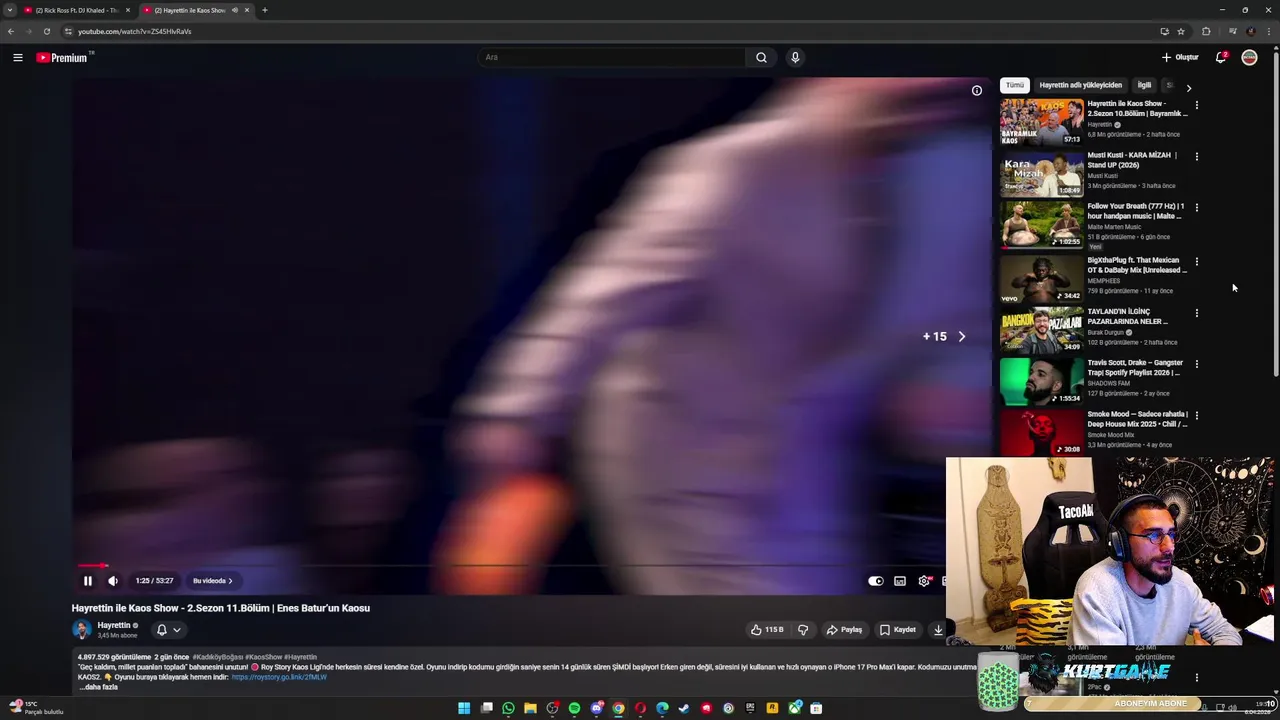Dislike the video
Screen dimensions: 1280x720
[x=803, y=630]
